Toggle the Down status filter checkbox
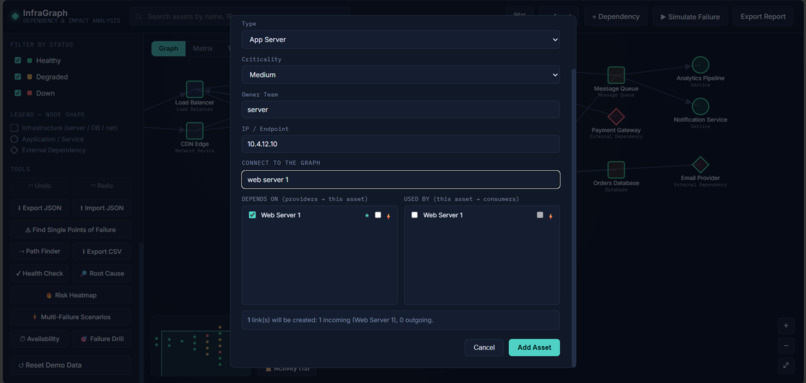806x383 pixels. coord(18,93)
